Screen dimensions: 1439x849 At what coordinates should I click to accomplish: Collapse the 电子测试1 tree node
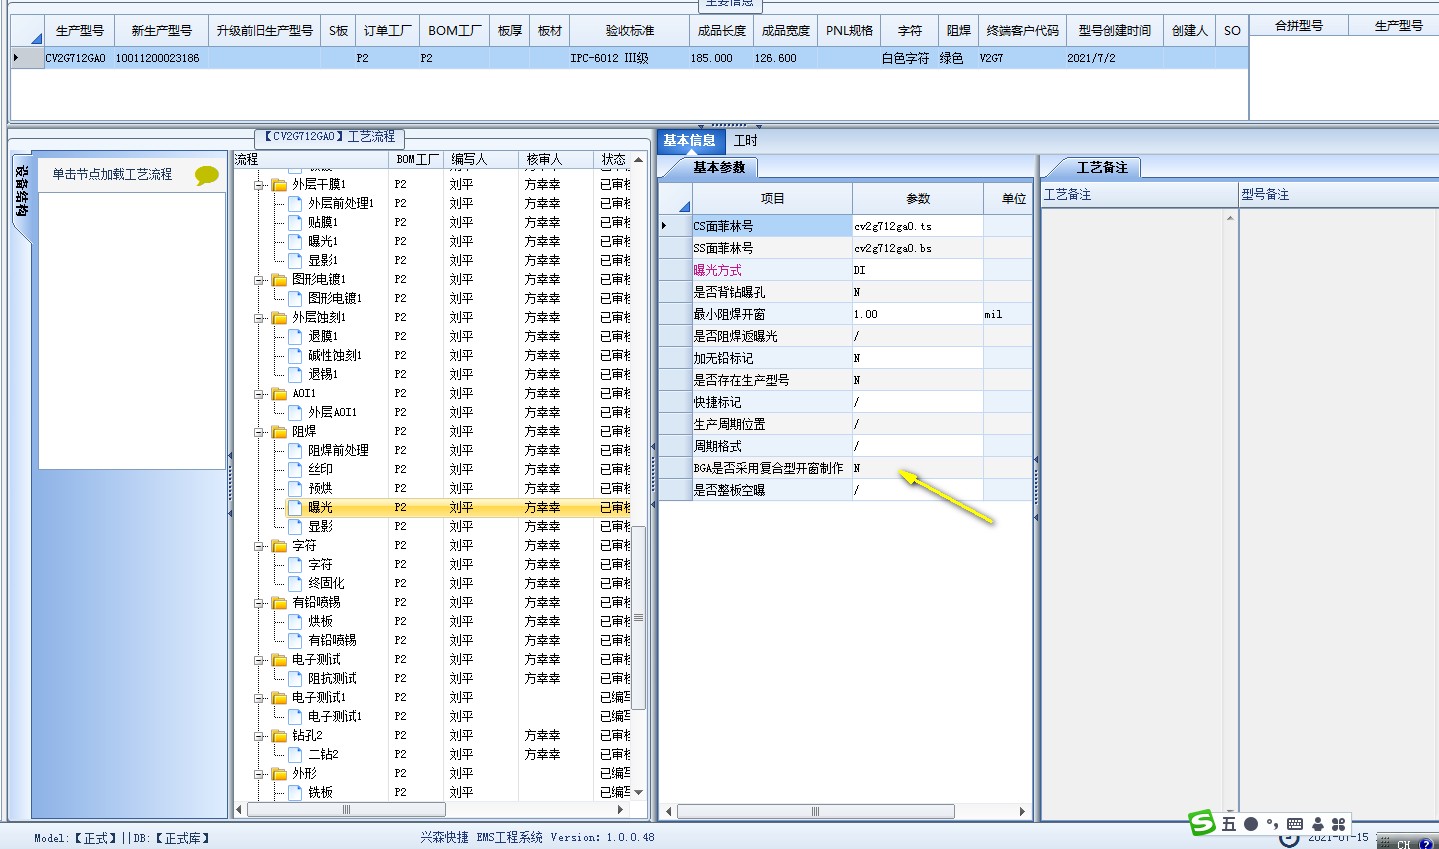point(259,698)
